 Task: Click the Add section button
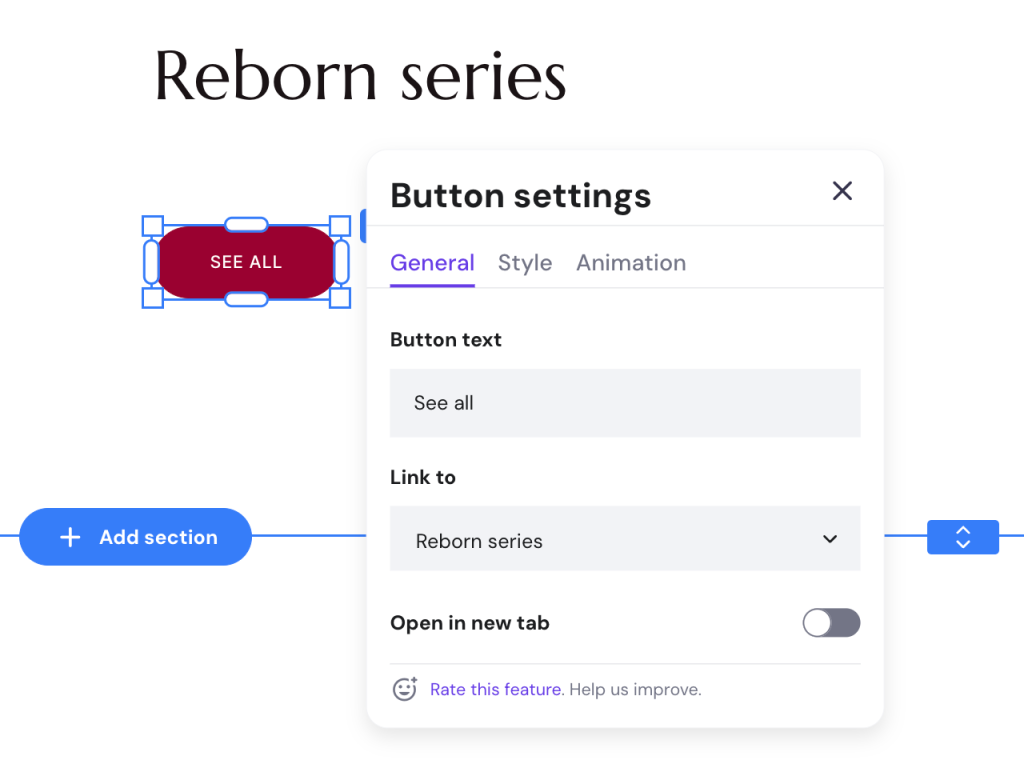pos(136,537)
